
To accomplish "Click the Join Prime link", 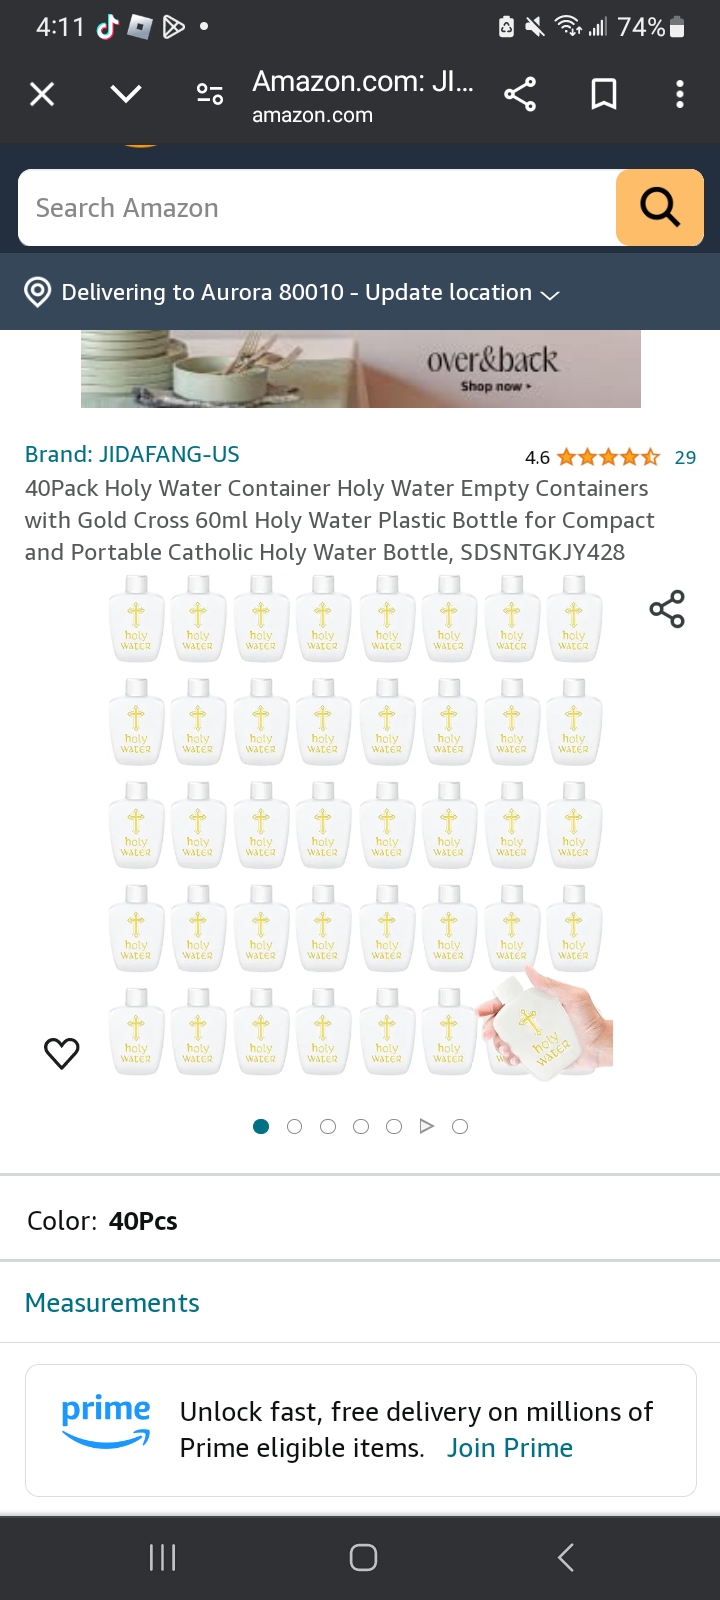I will point(510,1448).
